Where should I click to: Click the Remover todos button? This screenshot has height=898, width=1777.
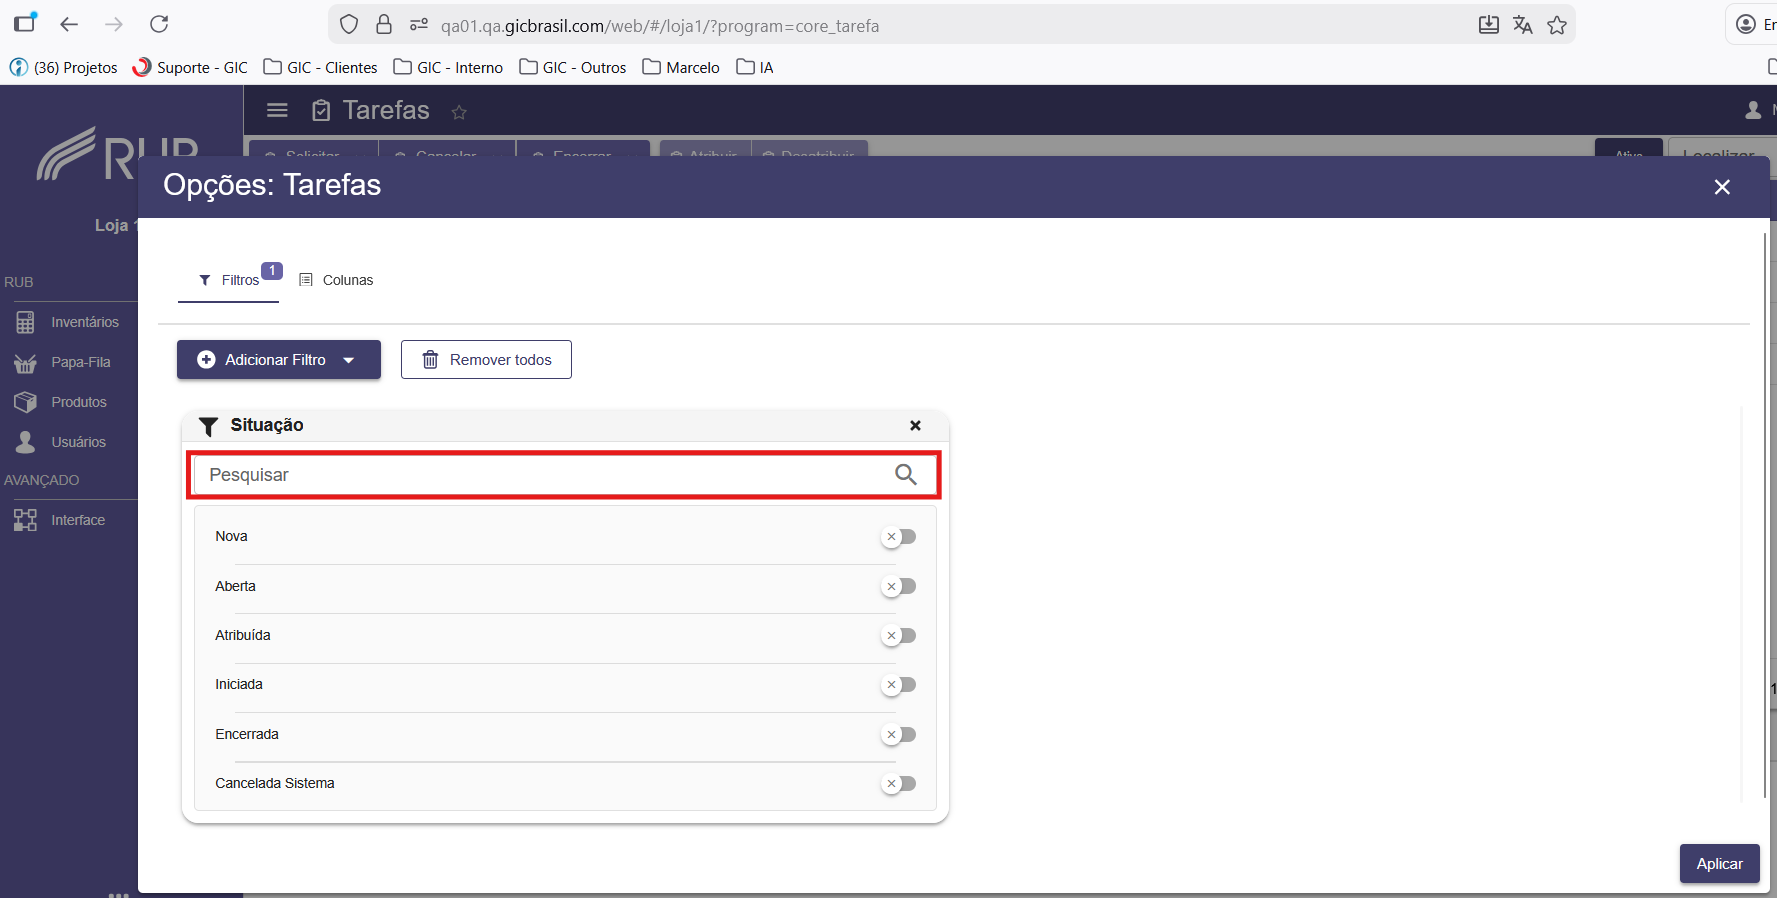pyautogui.click(x=486, y=360)
